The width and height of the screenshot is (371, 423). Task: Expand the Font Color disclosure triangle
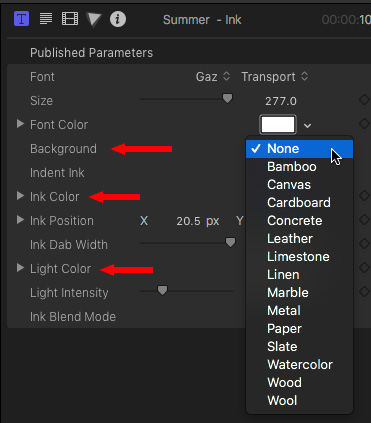click(x=20, y=124)
